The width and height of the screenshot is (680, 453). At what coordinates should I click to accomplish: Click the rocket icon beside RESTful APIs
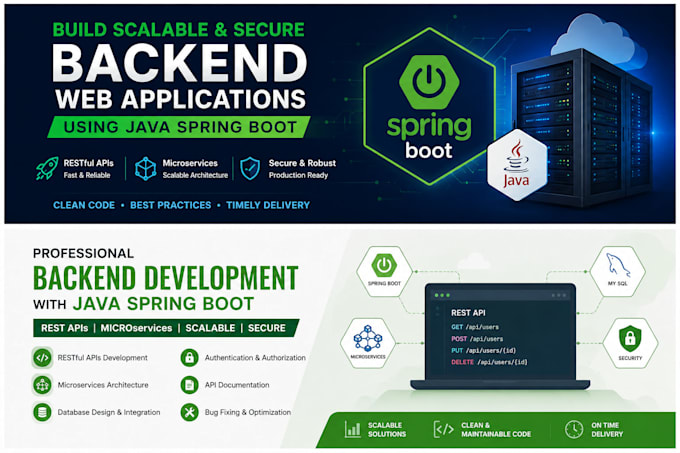[47, 169]
